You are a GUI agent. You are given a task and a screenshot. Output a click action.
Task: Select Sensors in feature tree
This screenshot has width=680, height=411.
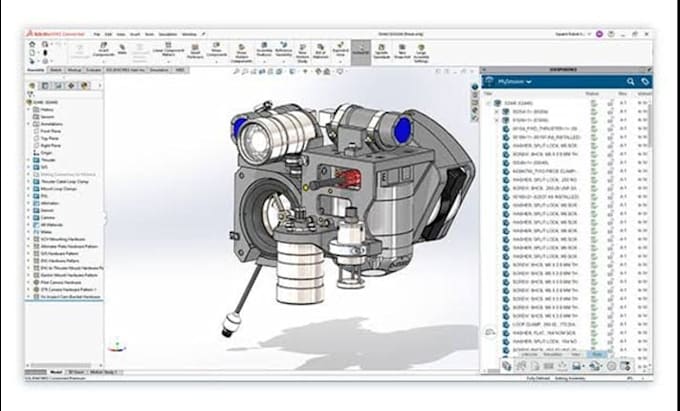coord(43,117)
